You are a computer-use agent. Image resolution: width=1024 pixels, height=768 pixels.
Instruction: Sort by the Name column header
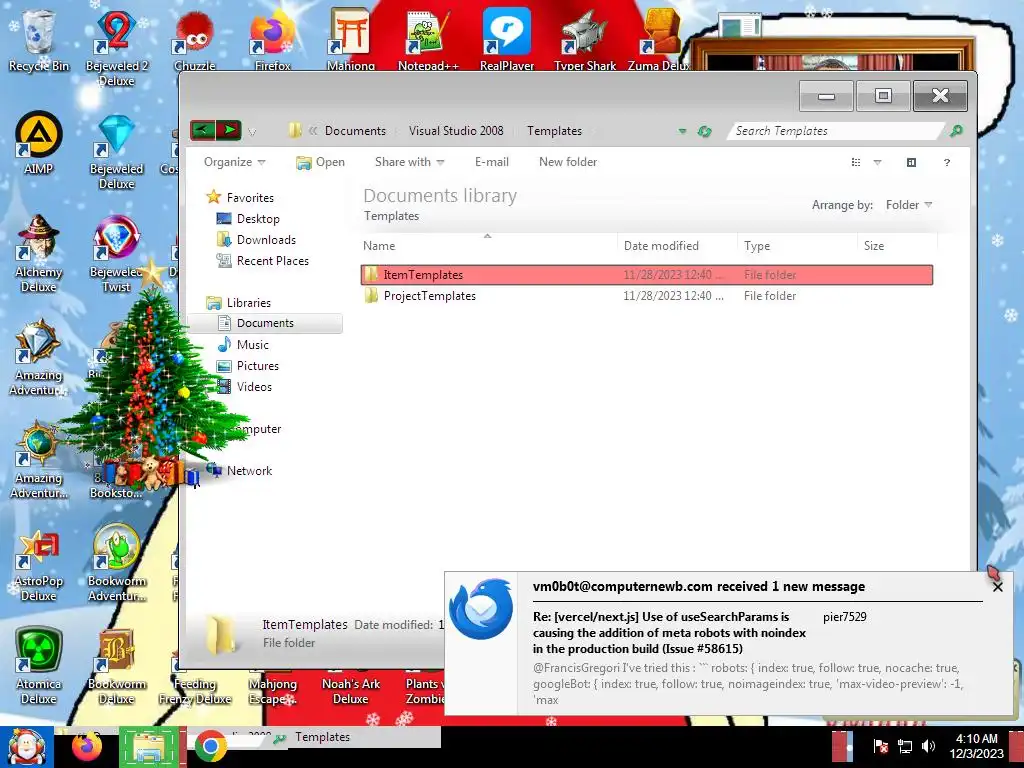click(487, 246)
